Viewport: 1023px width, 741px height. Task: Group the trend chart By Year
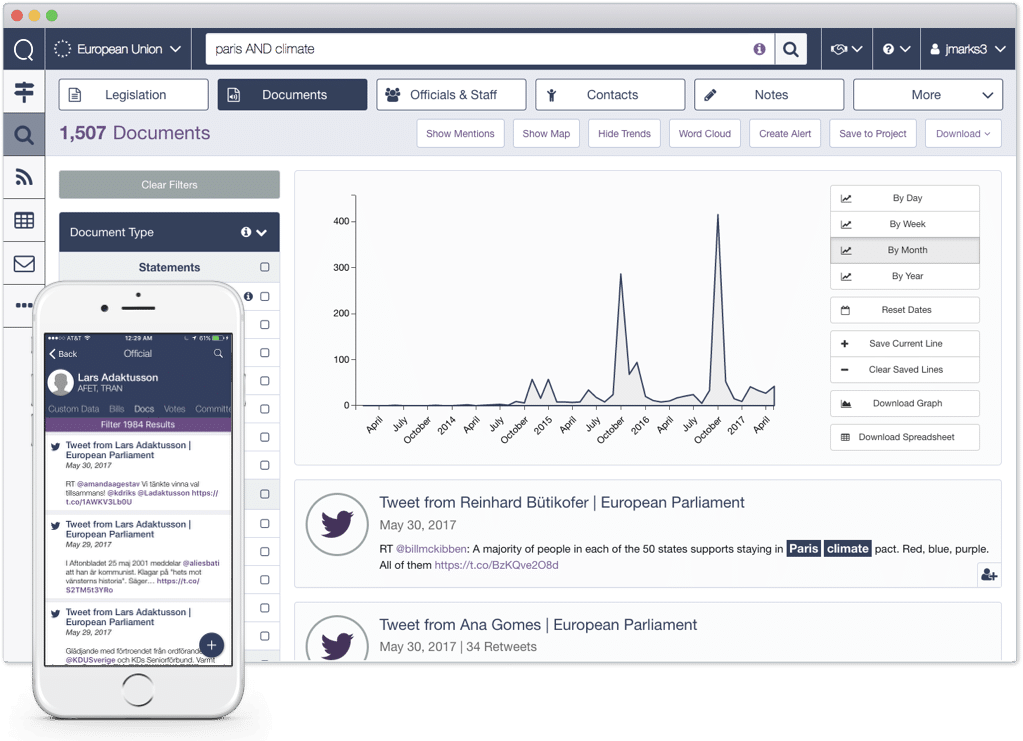(905, 277)
